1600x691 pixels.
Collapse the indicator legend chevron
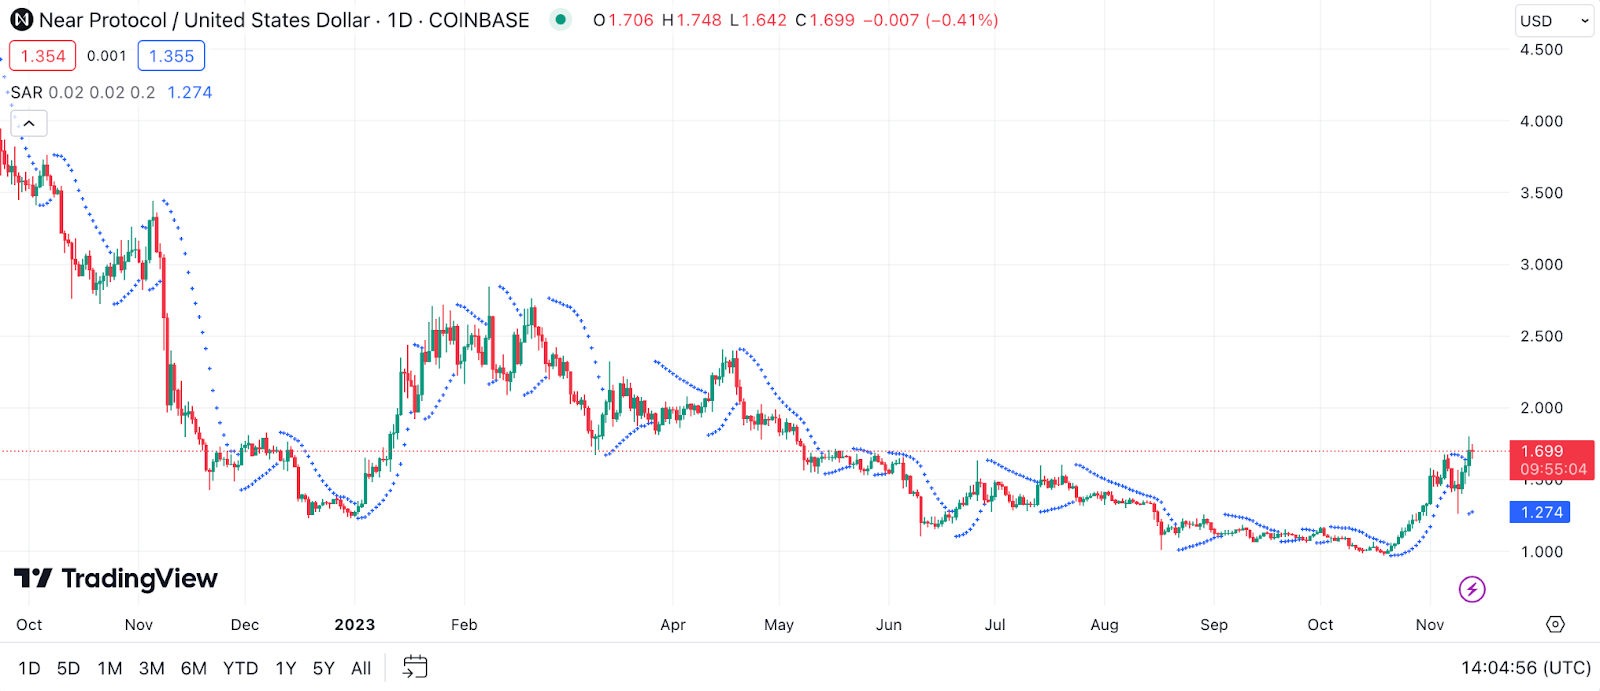point(29,123)
